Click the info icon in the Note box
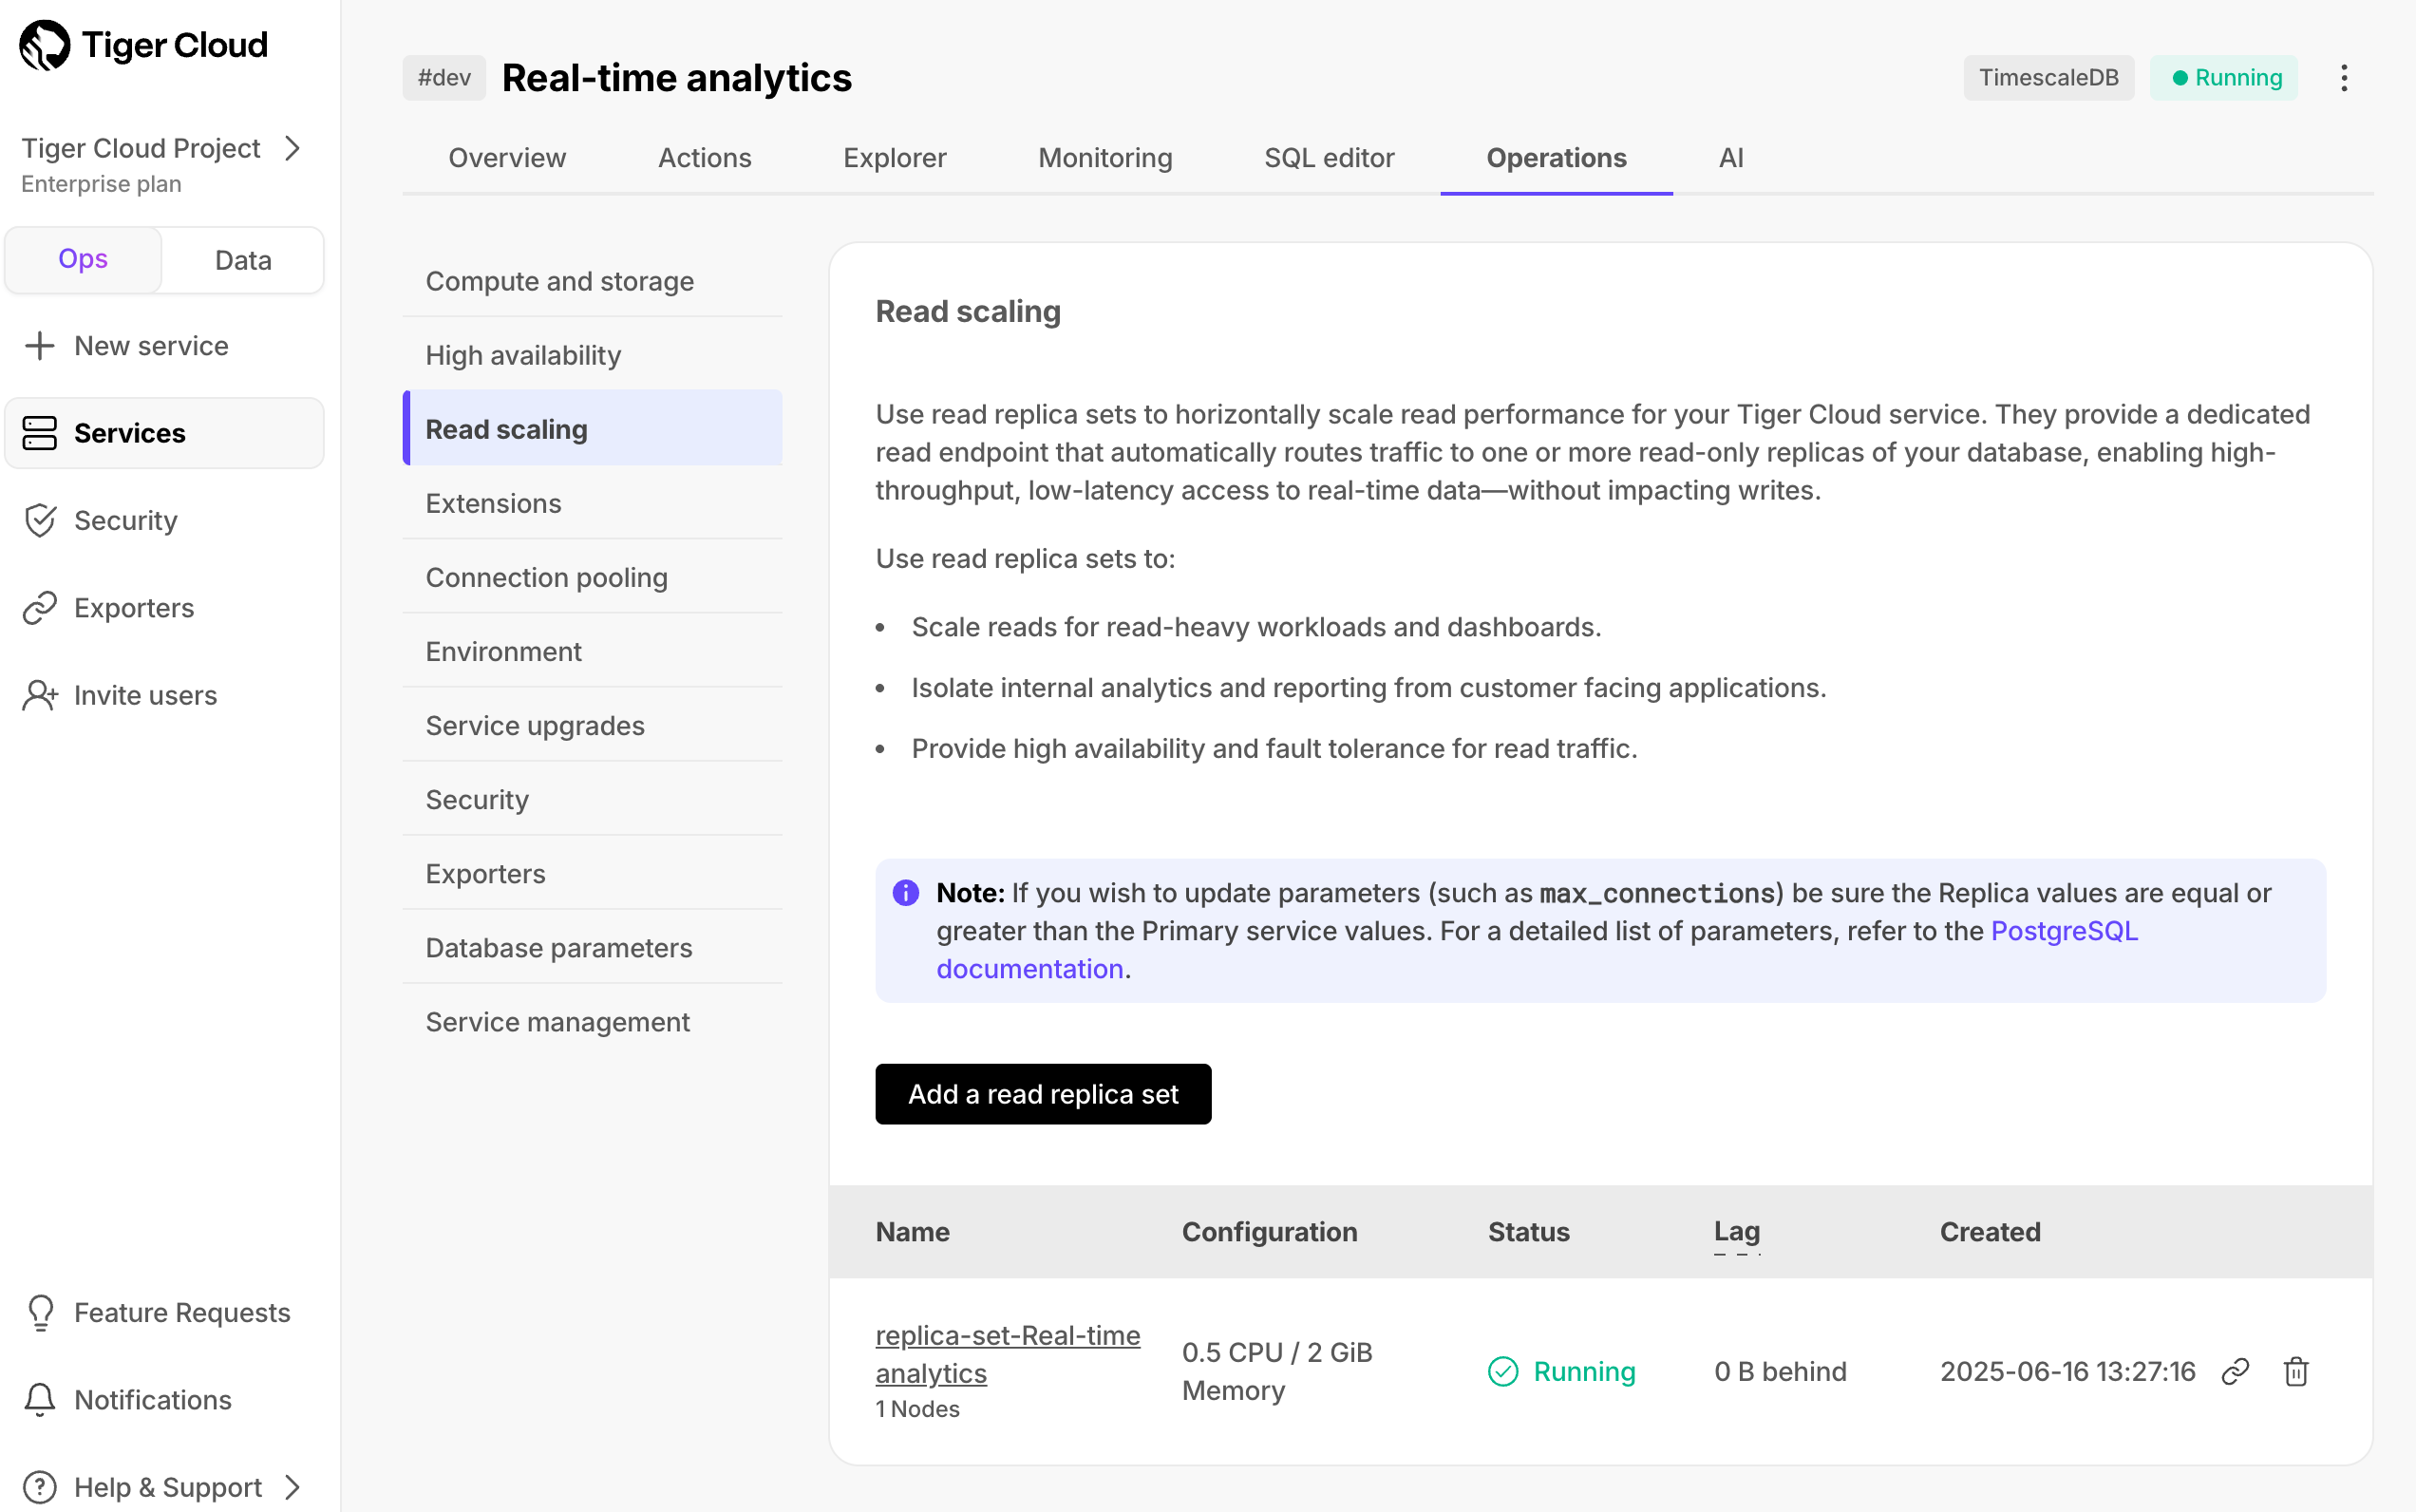2416x1512 pixels. tap(906, 892)
